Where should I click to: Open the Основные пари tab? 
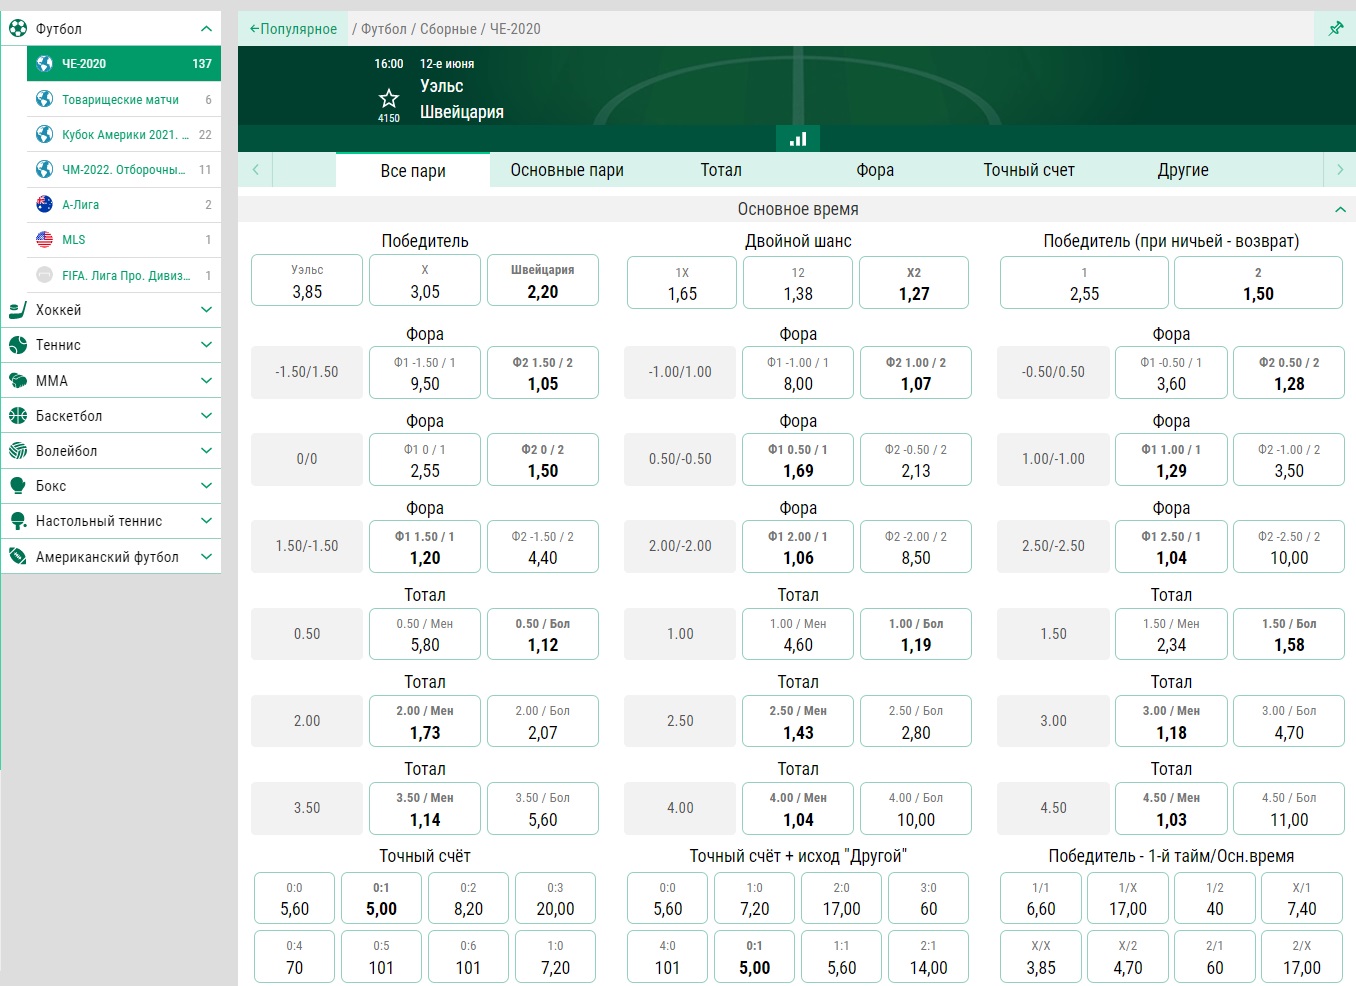click(567, 170)
